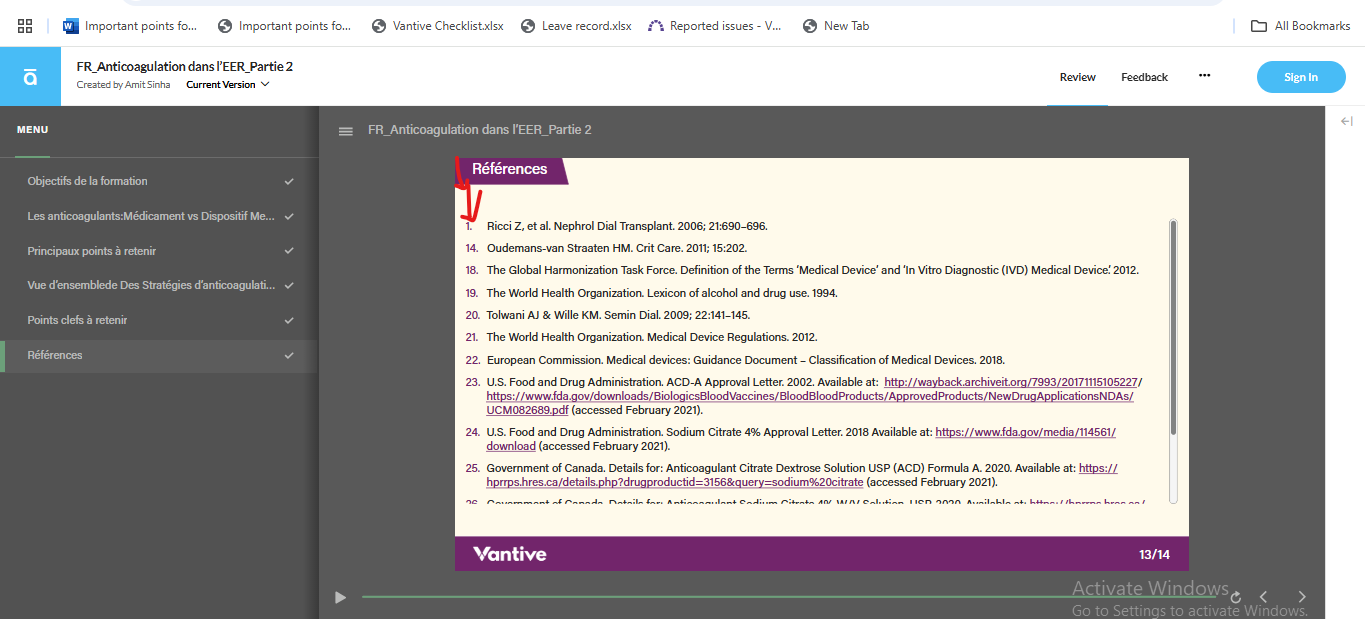Open the hprrps.hres.ca details link

(675, 482)
